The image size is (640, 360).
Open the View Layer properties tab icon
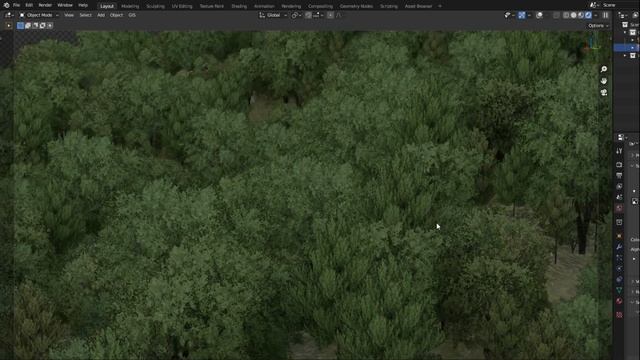pos(619,186)
